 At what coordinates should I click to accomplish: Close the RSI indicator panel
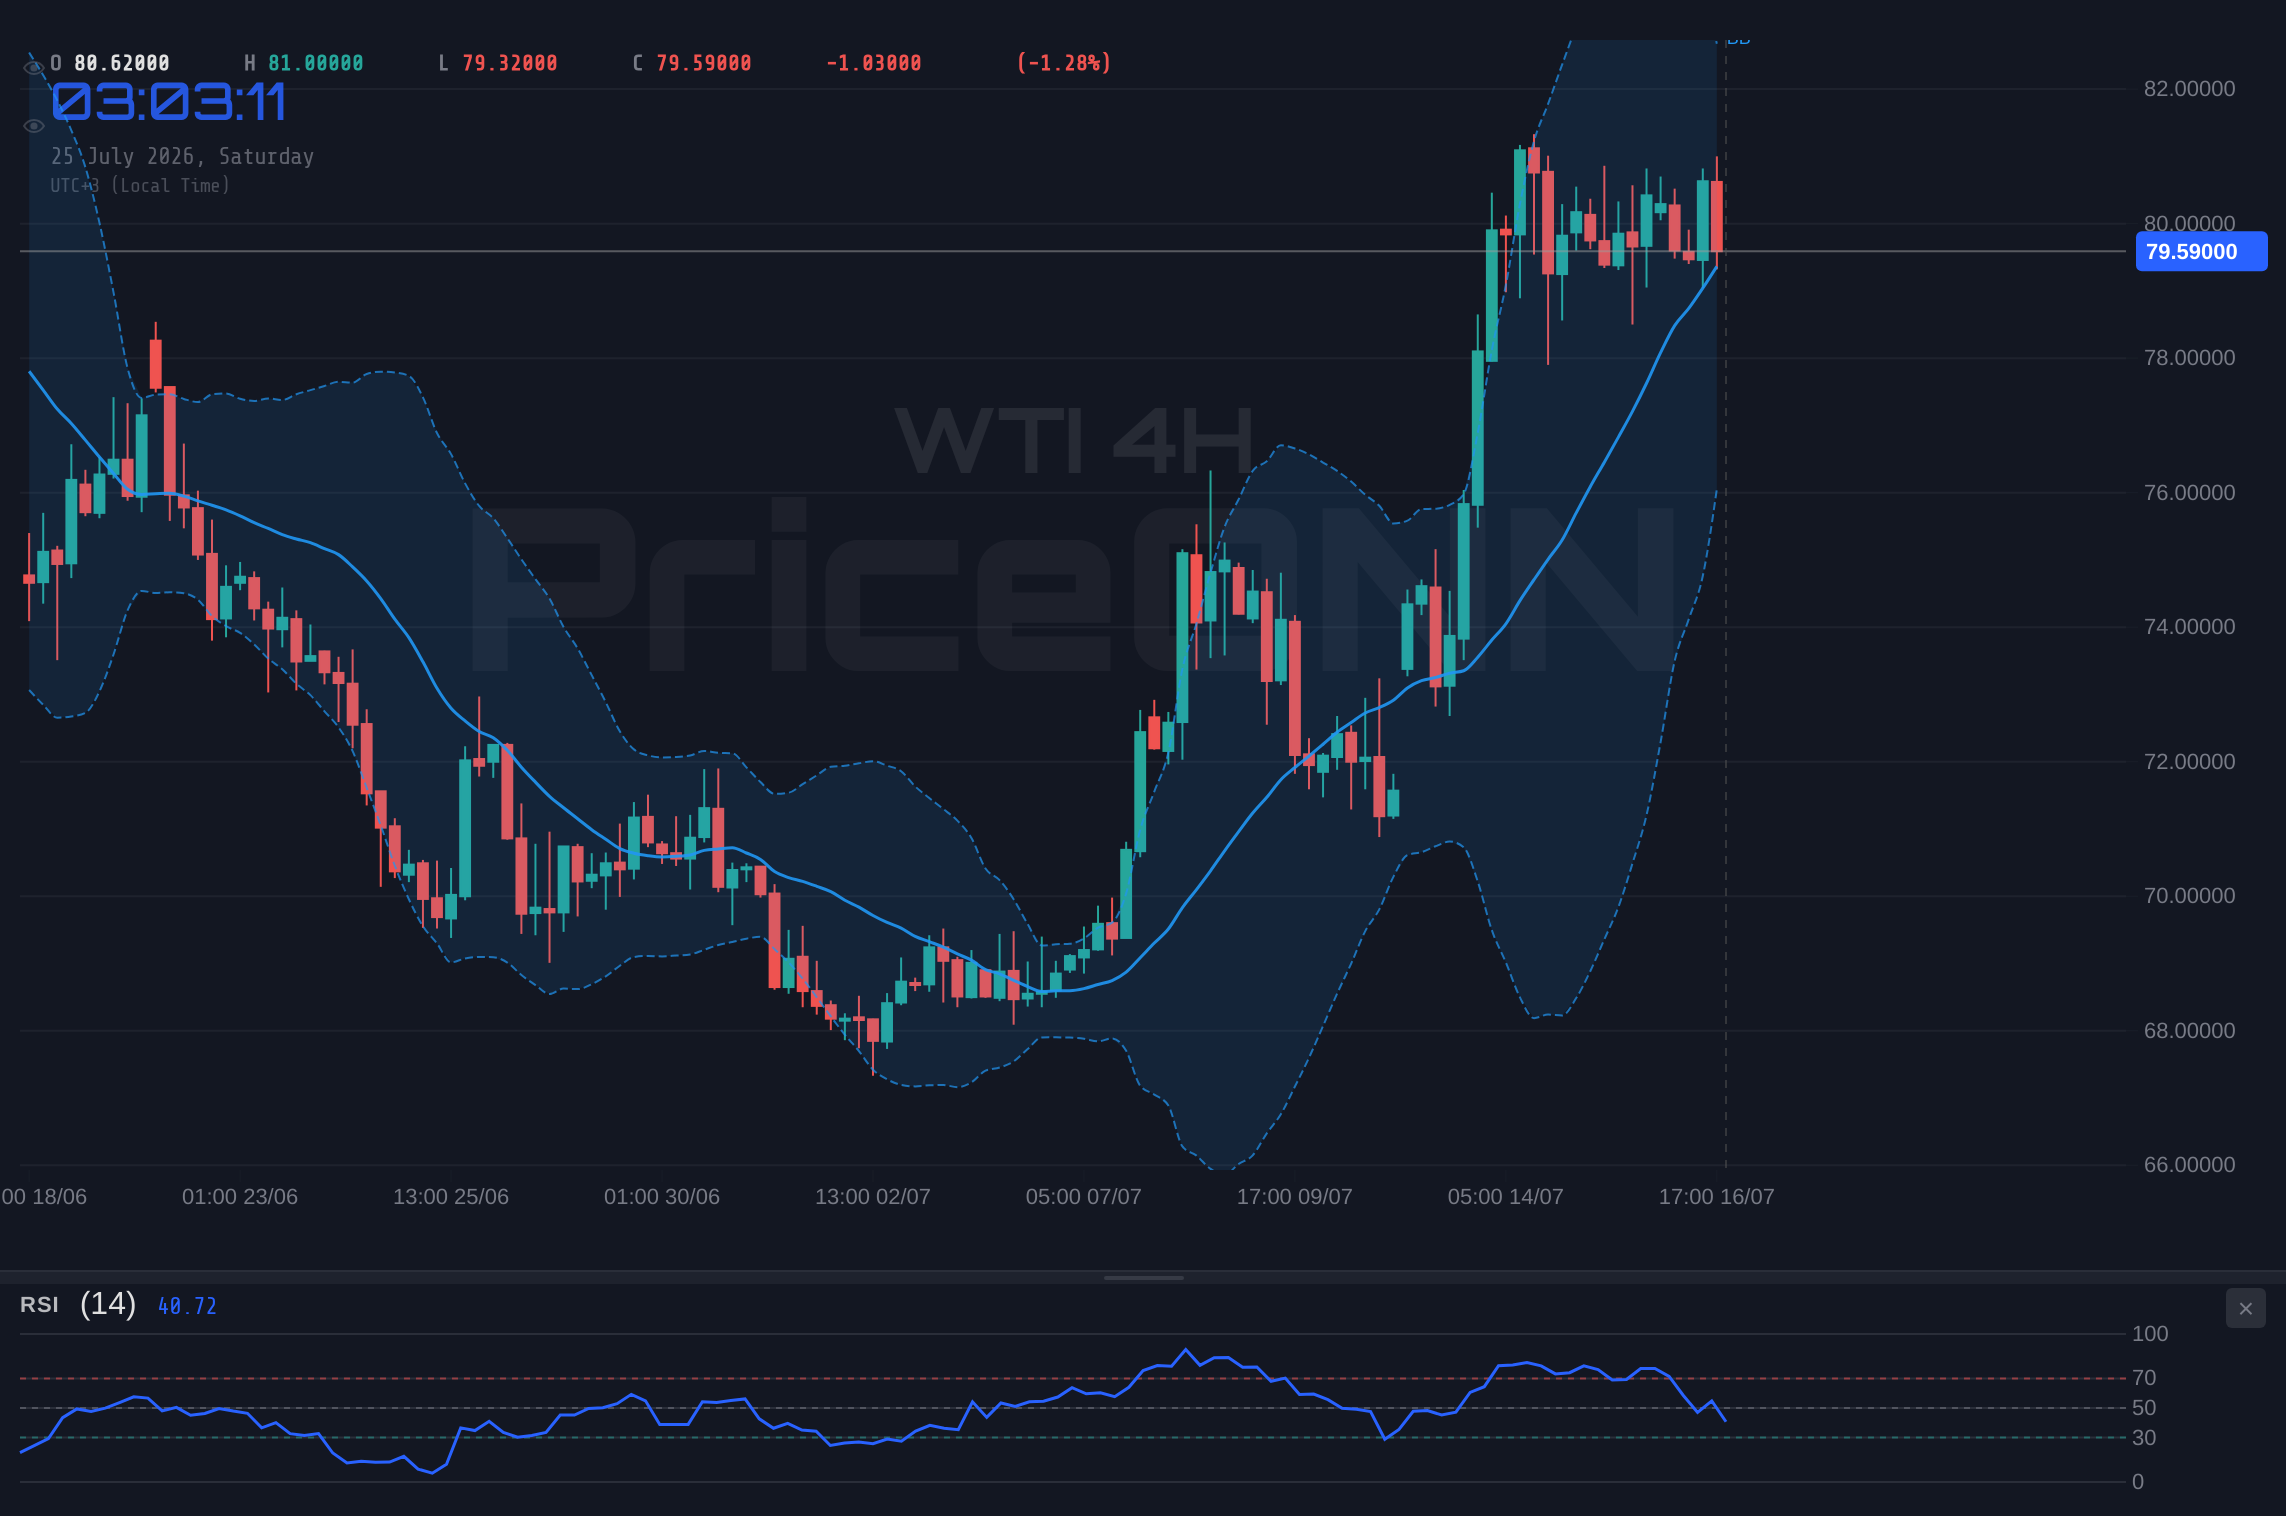click(x=2245, y=1308)
